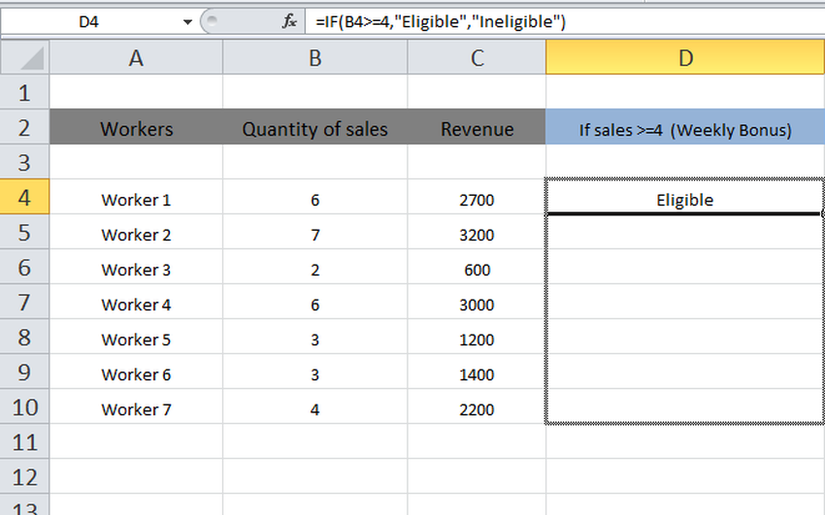Click the Name Box showing D4
Viewport: 825px width, 515px height.
coord(90,21)
